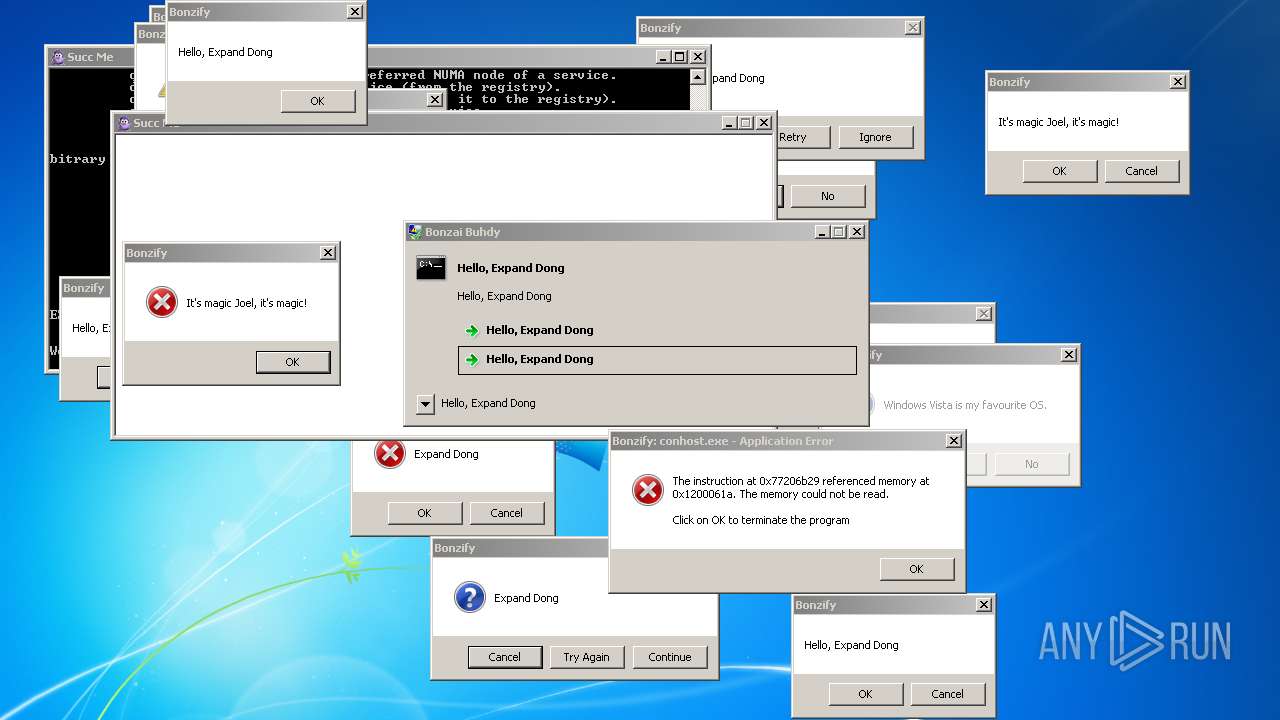Click the red error icon beside 'It's magic Joel'
The image size is (1280, 720).
pos(162,302)
